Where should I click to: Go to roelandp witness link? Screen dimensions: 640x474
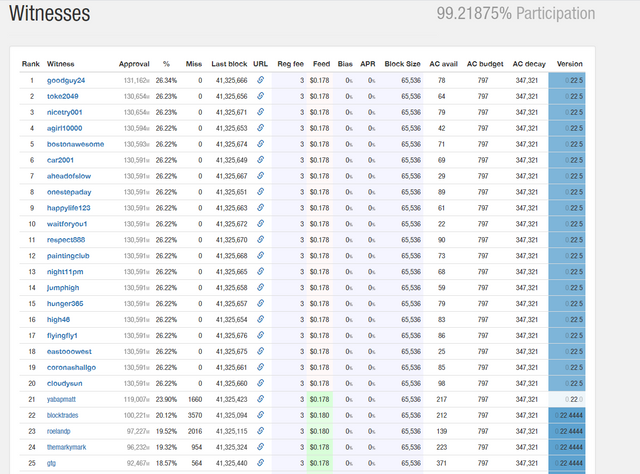pyautogui.click(x=58, y=431)
